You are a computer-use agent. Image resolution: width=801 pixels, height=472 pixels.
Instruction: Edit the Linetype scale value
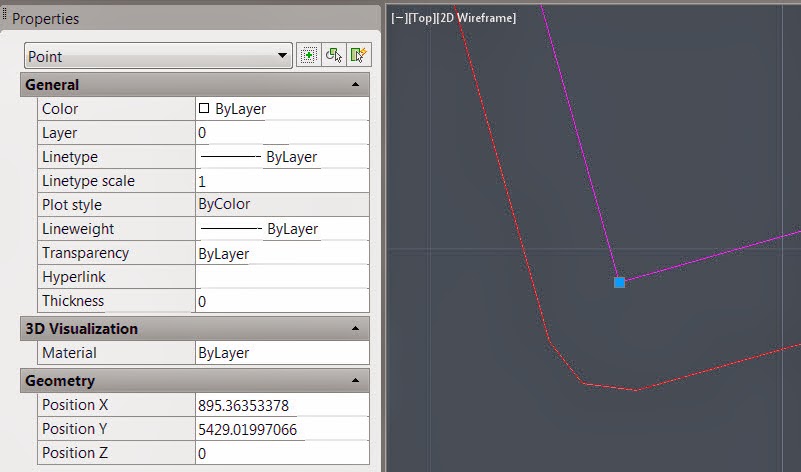click(282, 181)
